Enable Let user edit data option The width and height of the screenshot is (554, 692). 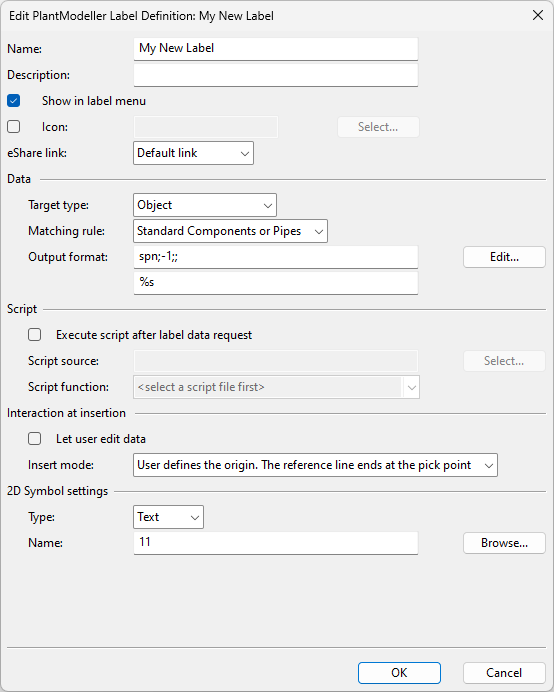(34, 439)
